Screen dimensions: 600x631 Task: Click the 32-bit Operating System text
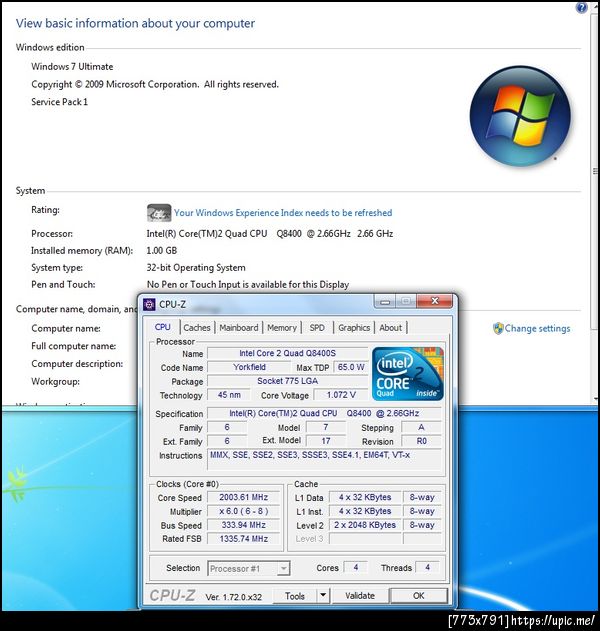[x=196, y=268]
